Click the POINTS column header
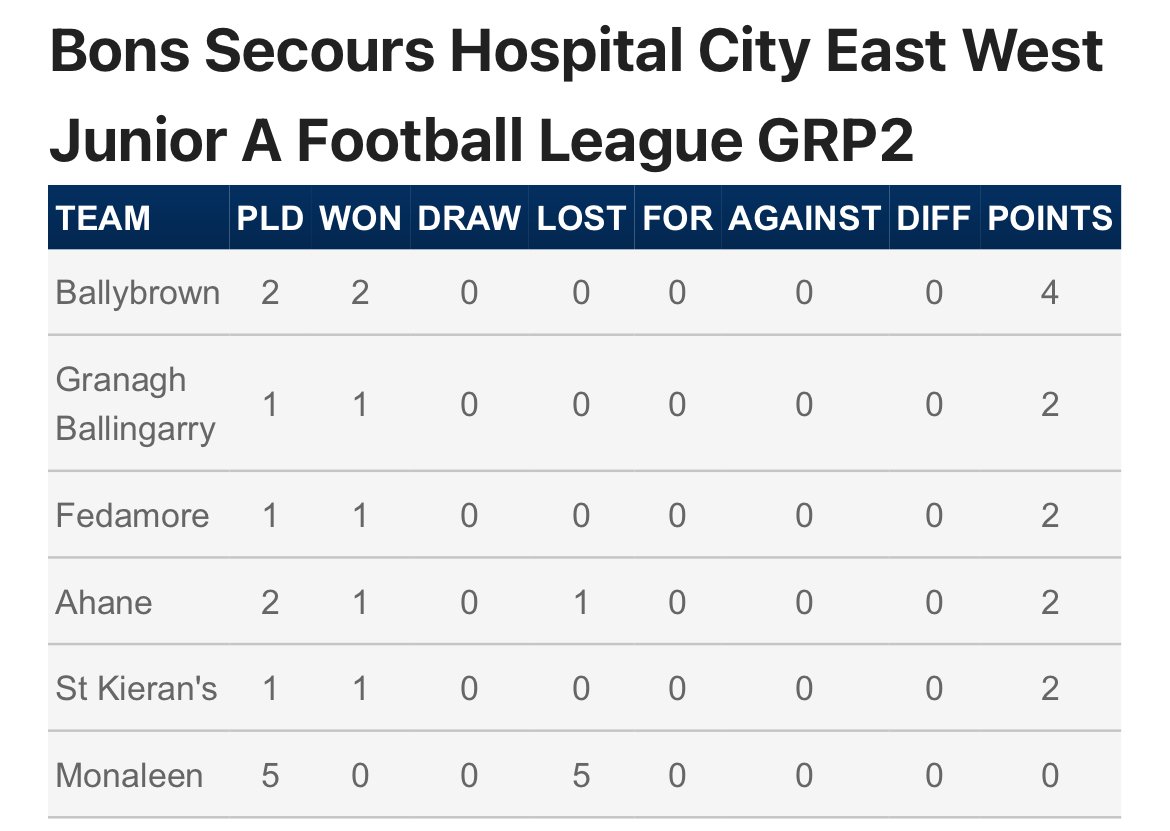Screen dimensions: 1170x831 1050,219
